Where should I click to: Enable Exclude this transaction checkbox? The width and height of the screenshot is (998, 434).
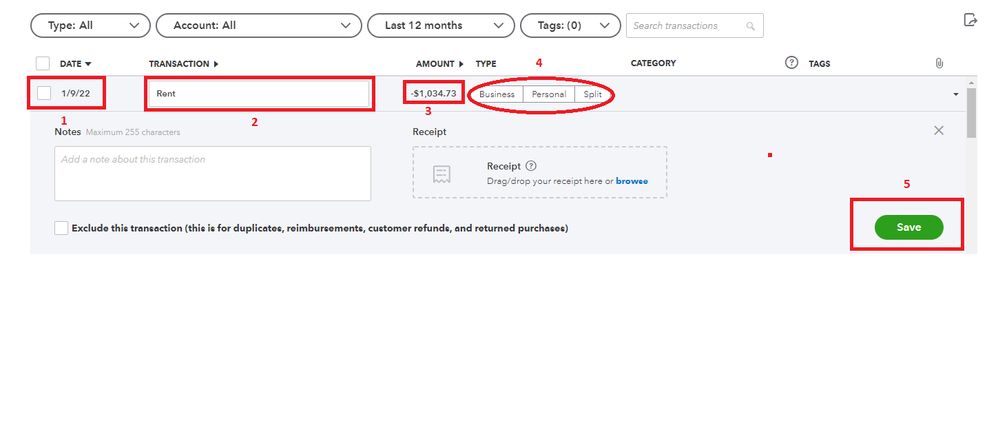tap(61, 228)
